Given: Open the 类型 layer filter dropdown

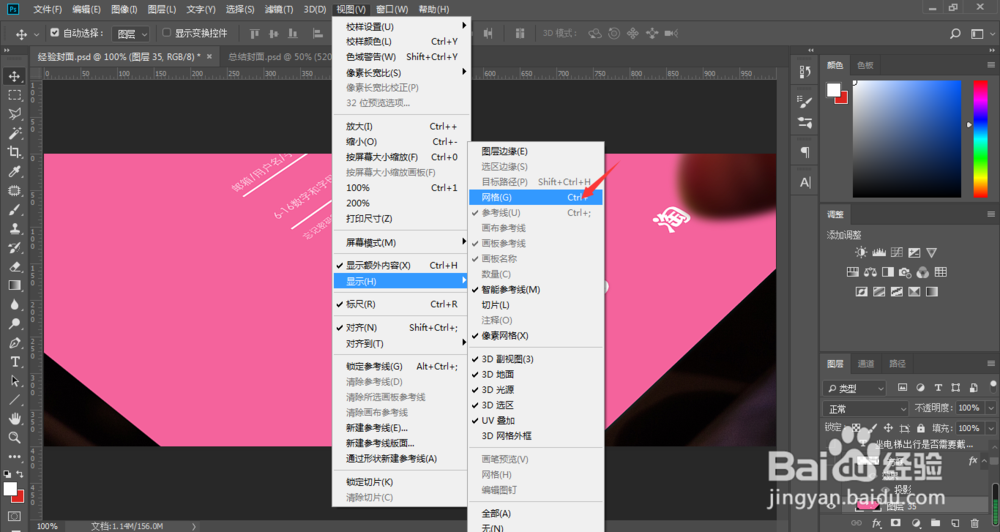Looking at the screenshot, I should click(856, 388).
